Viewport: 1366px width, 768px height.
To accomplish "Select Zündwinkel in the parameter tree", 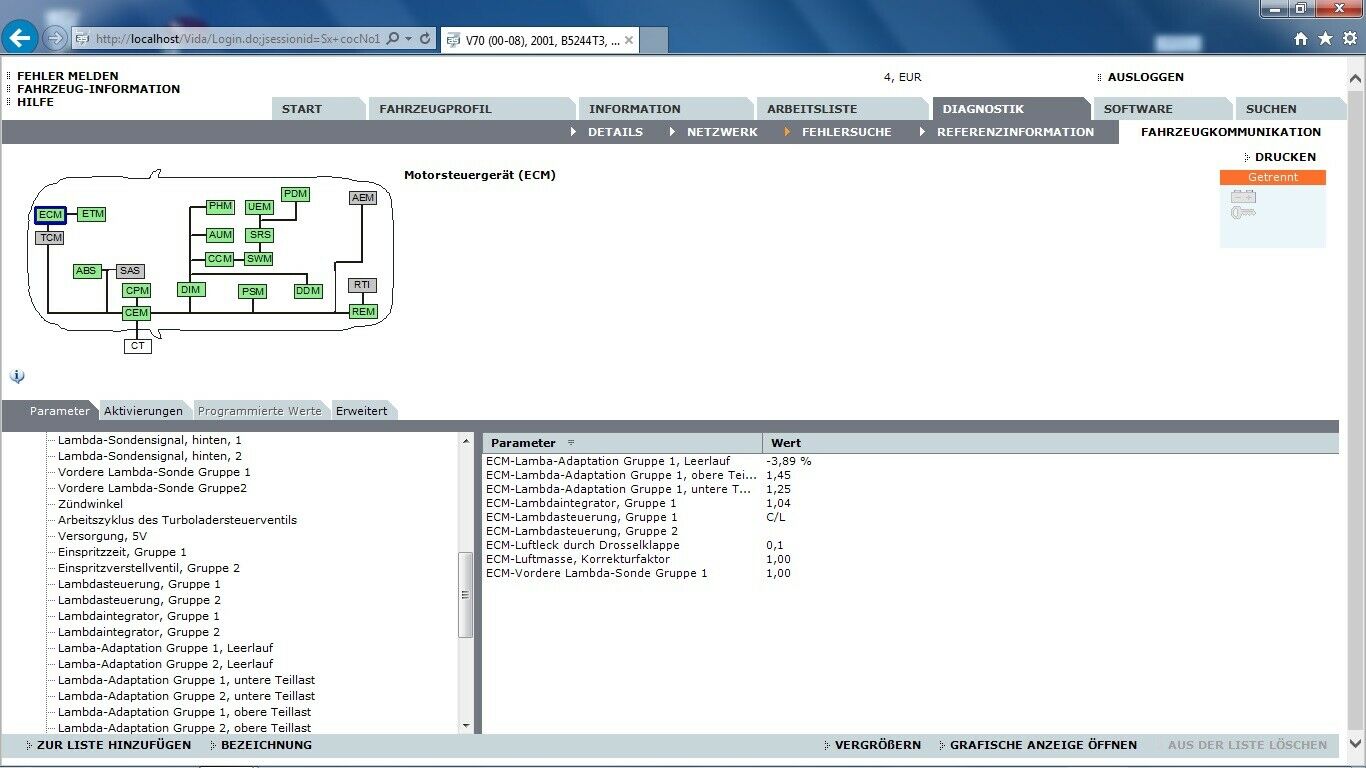I will [90, 504].
